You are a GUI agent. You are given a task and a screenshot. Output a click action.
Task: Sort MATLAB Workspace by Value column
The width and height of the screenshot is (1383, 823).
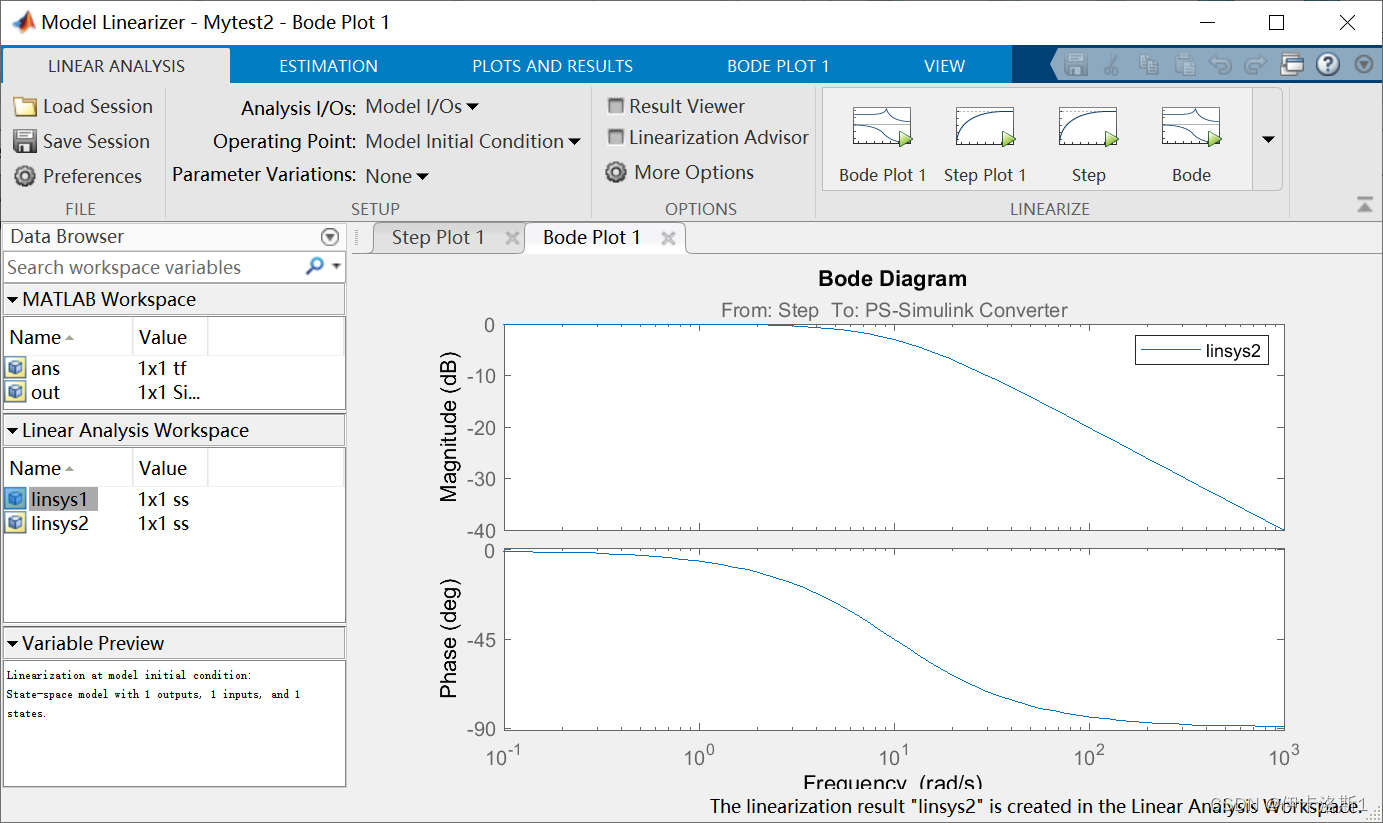(x=170, y=338)
